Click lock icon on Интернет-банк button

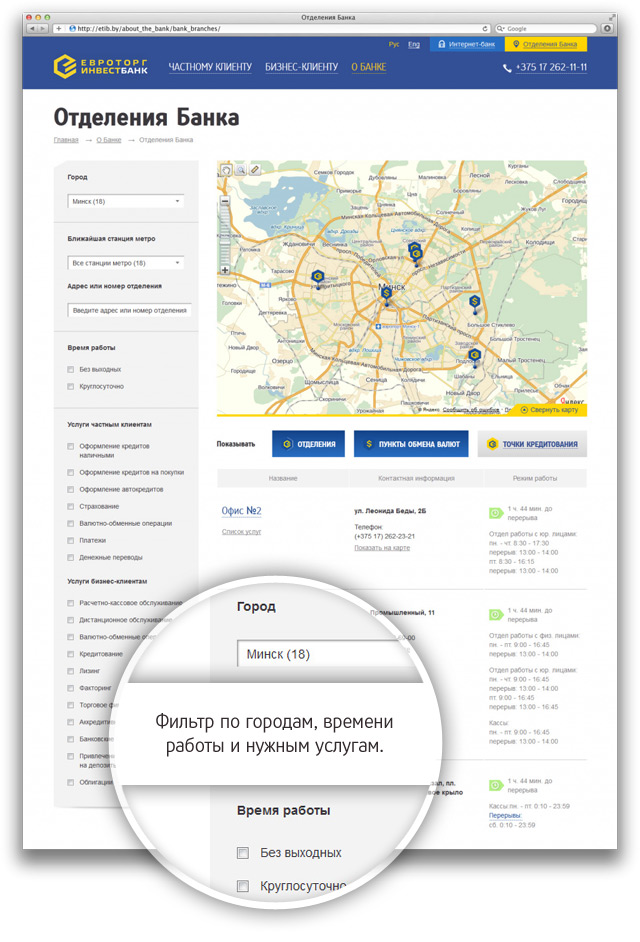[442, 44]
